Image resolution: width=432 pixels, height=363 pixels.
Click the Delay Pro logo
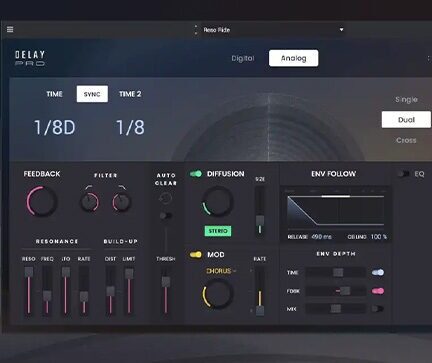30,58
